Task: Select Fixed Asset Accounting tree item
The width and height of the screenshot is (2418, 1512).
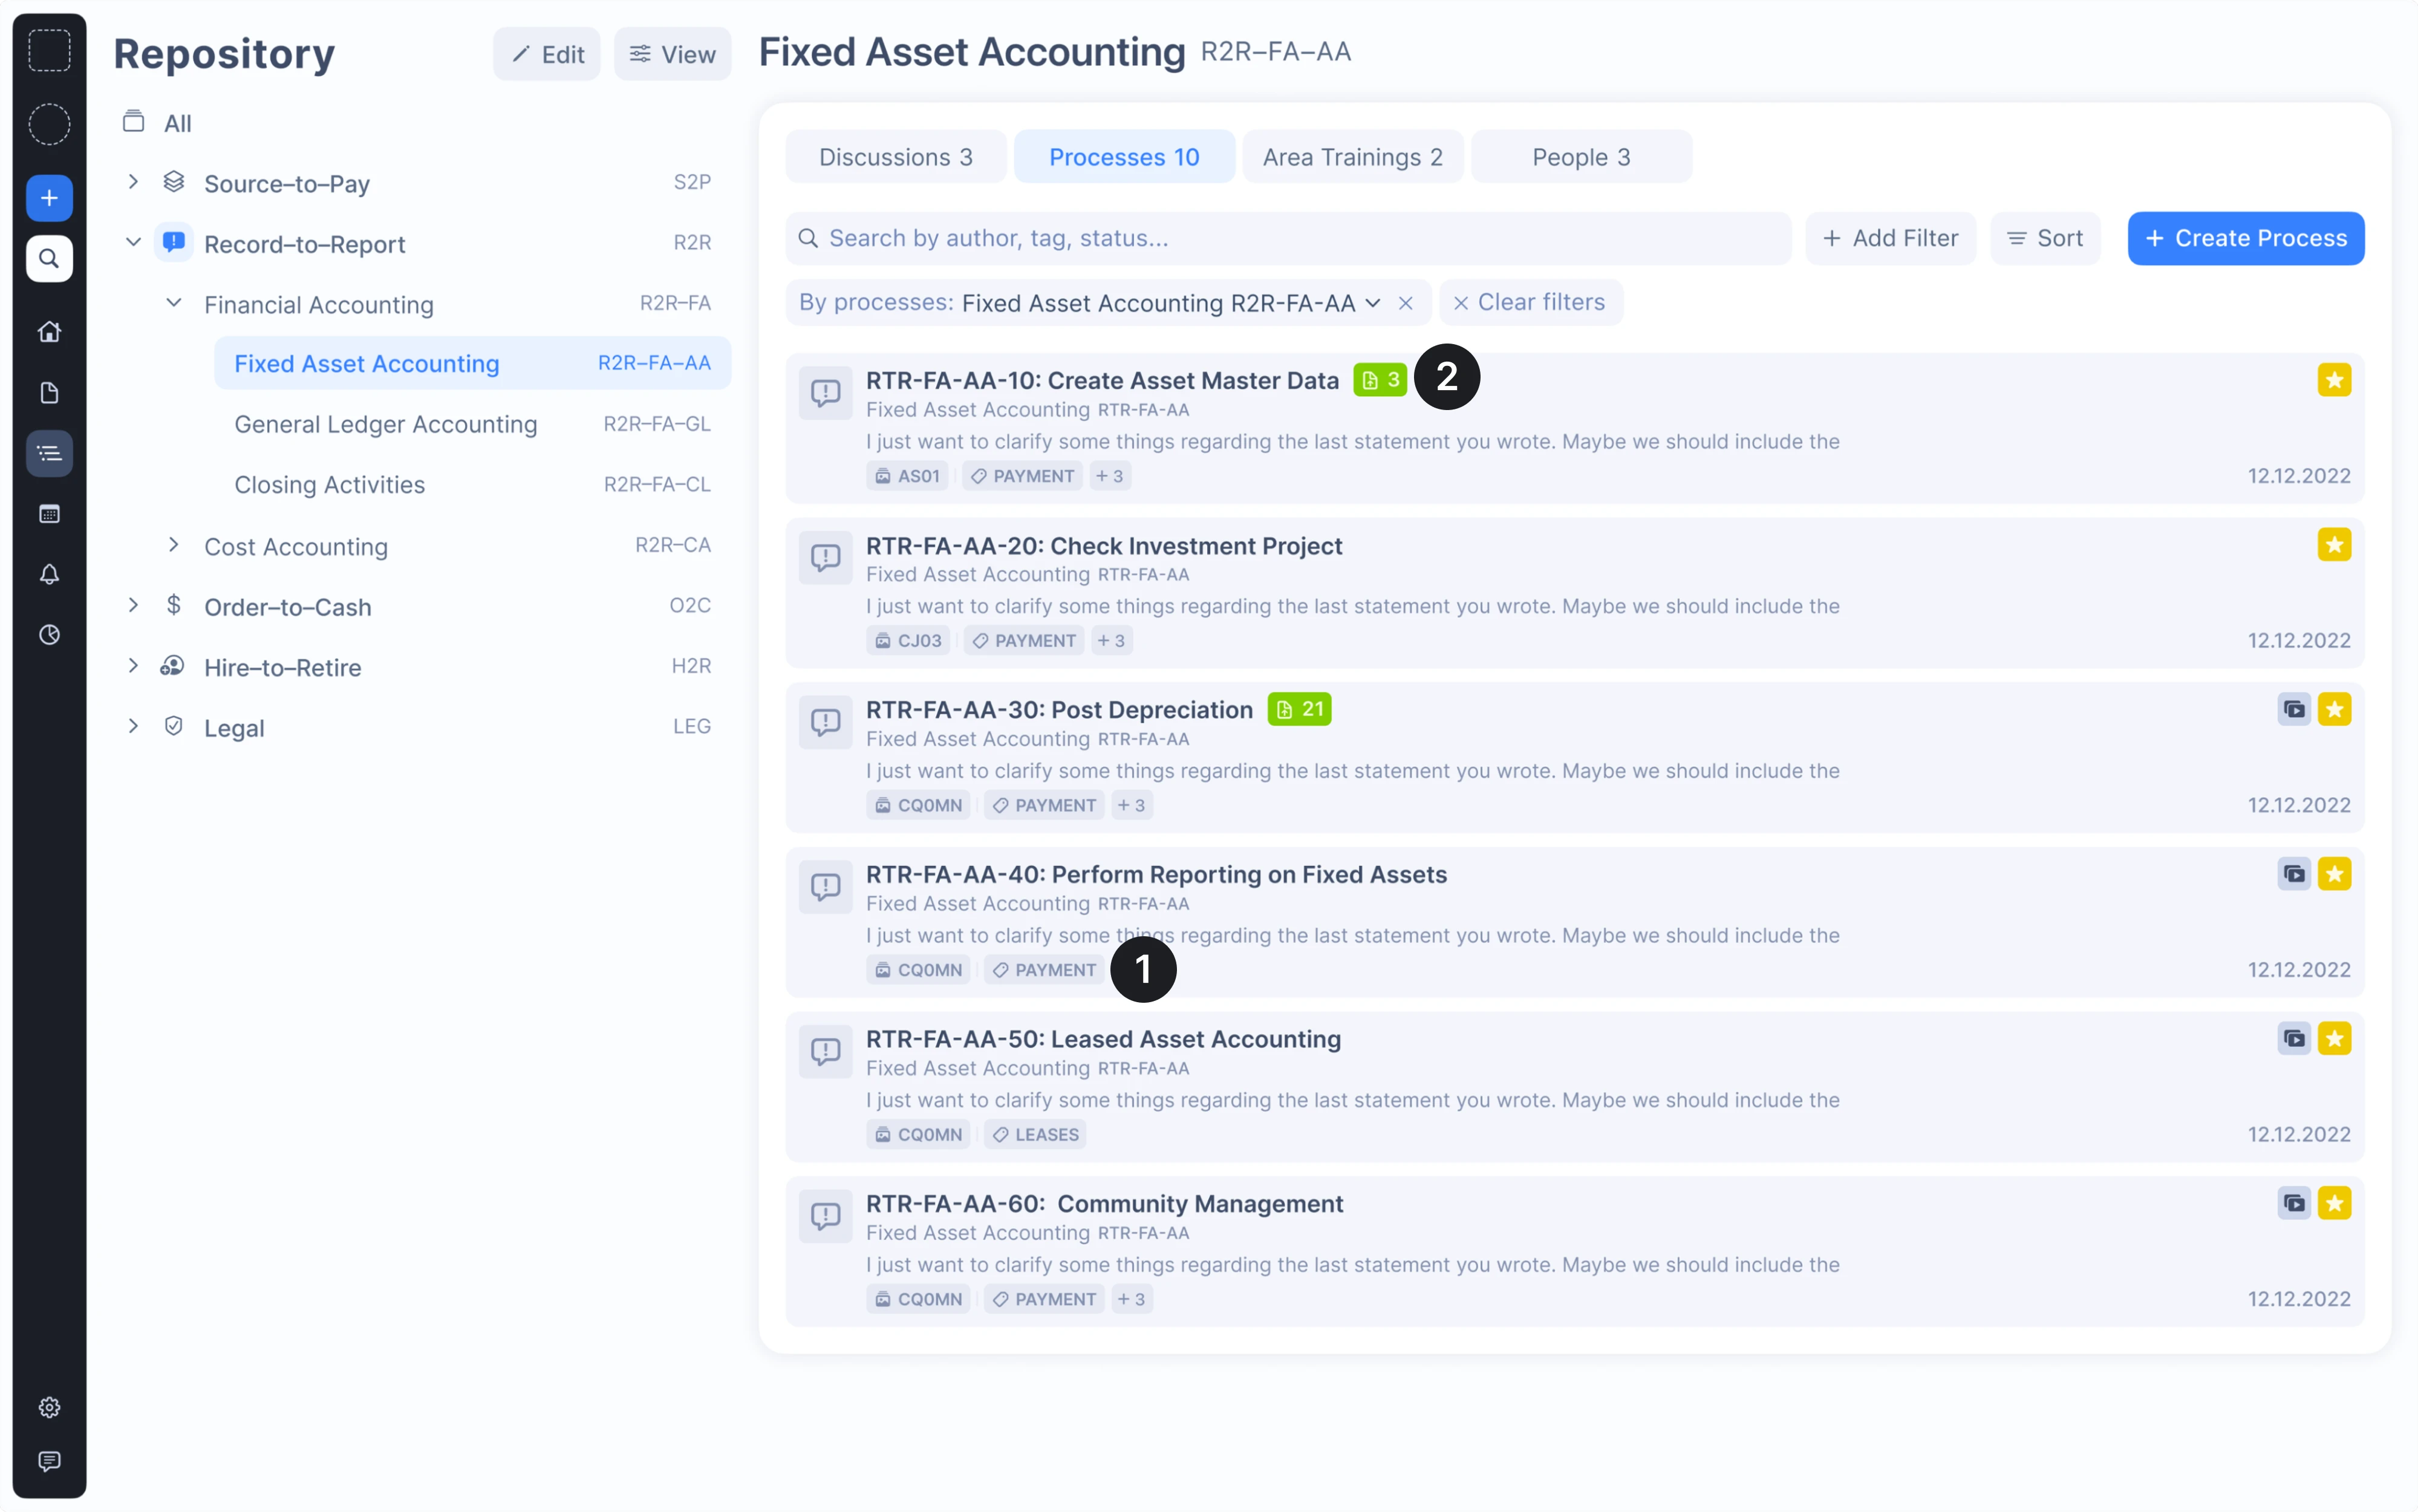Action: [472, 363]
